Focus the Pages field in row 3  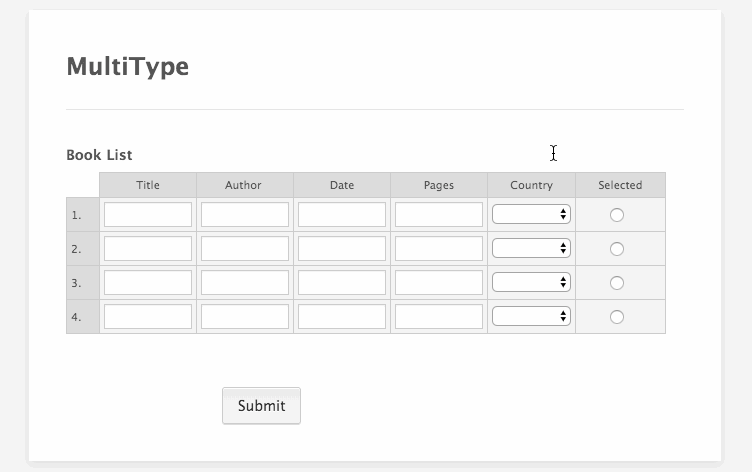click(x=439, y=283)
